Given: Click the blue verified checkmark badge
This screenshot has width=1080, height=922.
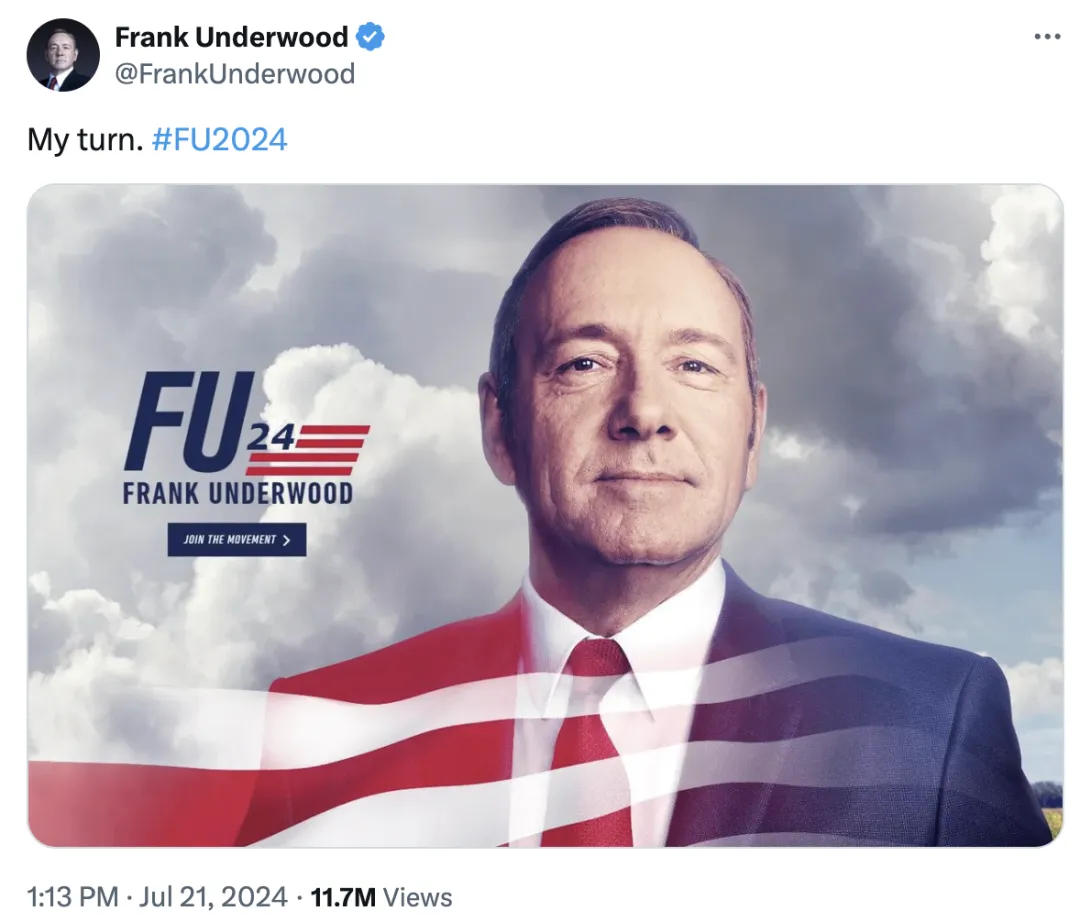Looking at the screenshot, I should (x=370, y=36).
